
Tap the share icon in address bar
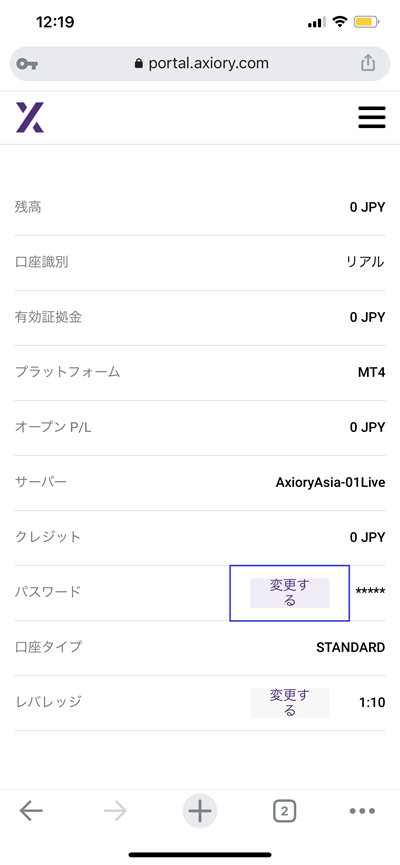point(368,63)
